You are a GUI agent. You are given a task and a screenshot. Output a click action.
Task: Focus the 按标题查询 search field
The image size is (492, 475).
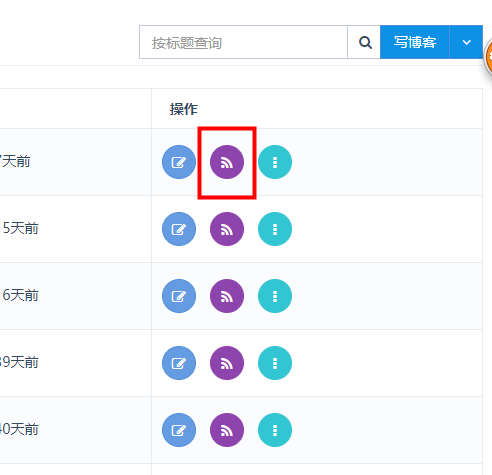[243, 42]
